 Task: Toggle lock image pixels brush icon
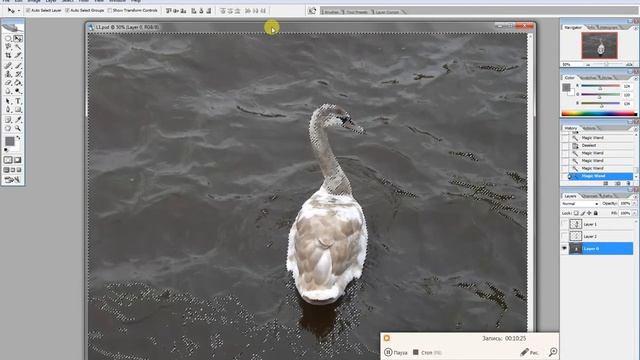tap(583, 213)
